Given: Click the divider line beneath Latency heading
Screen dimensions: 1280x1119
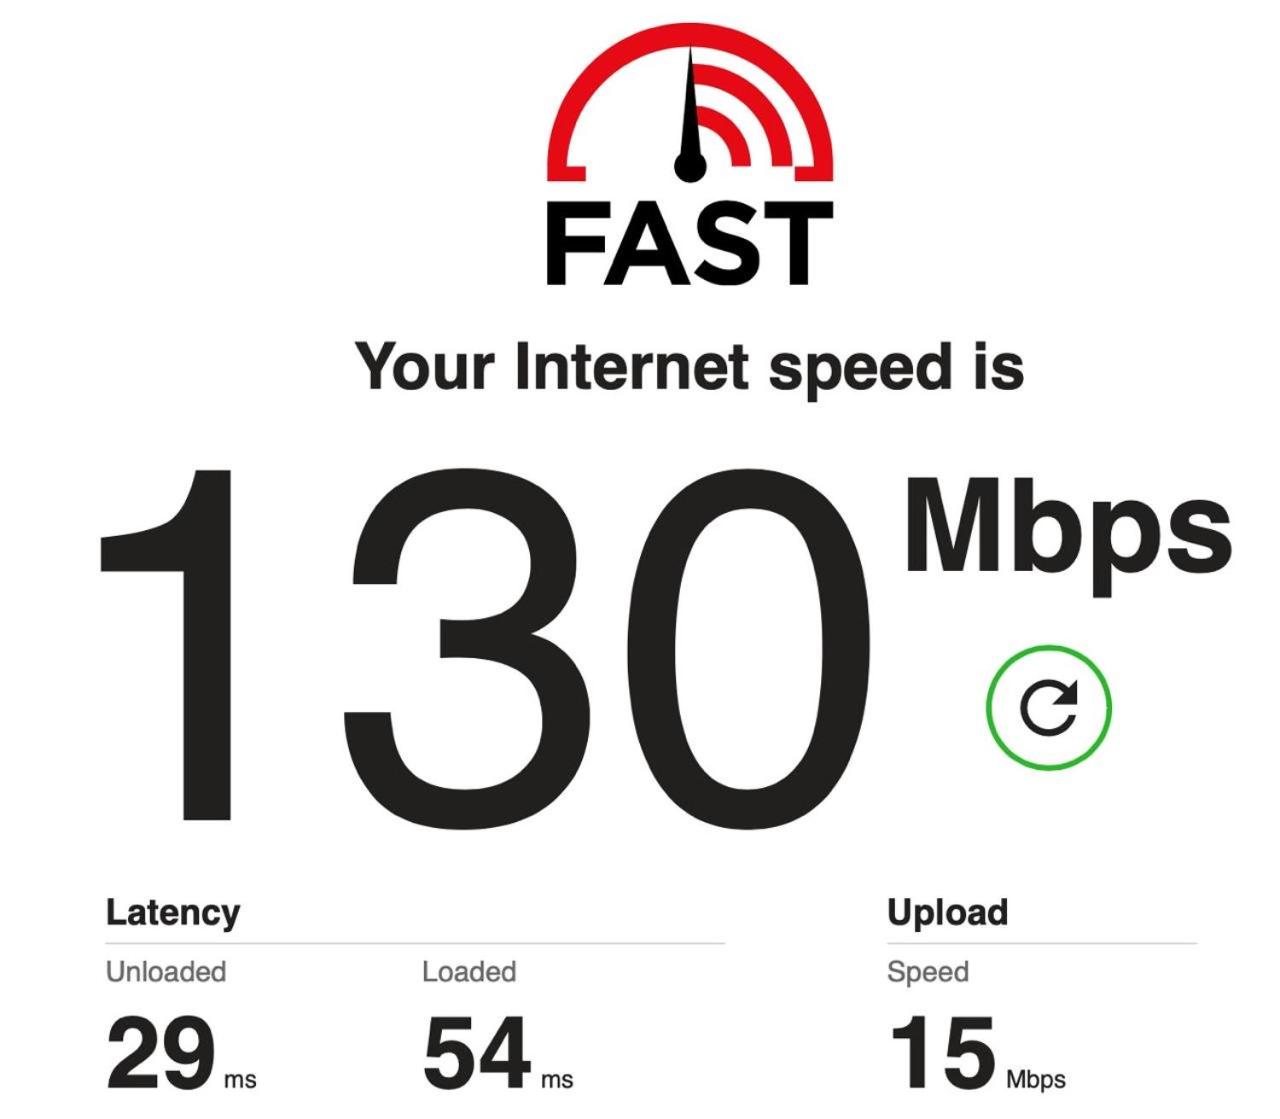Looking at the screenshot, I should [415, 943].
